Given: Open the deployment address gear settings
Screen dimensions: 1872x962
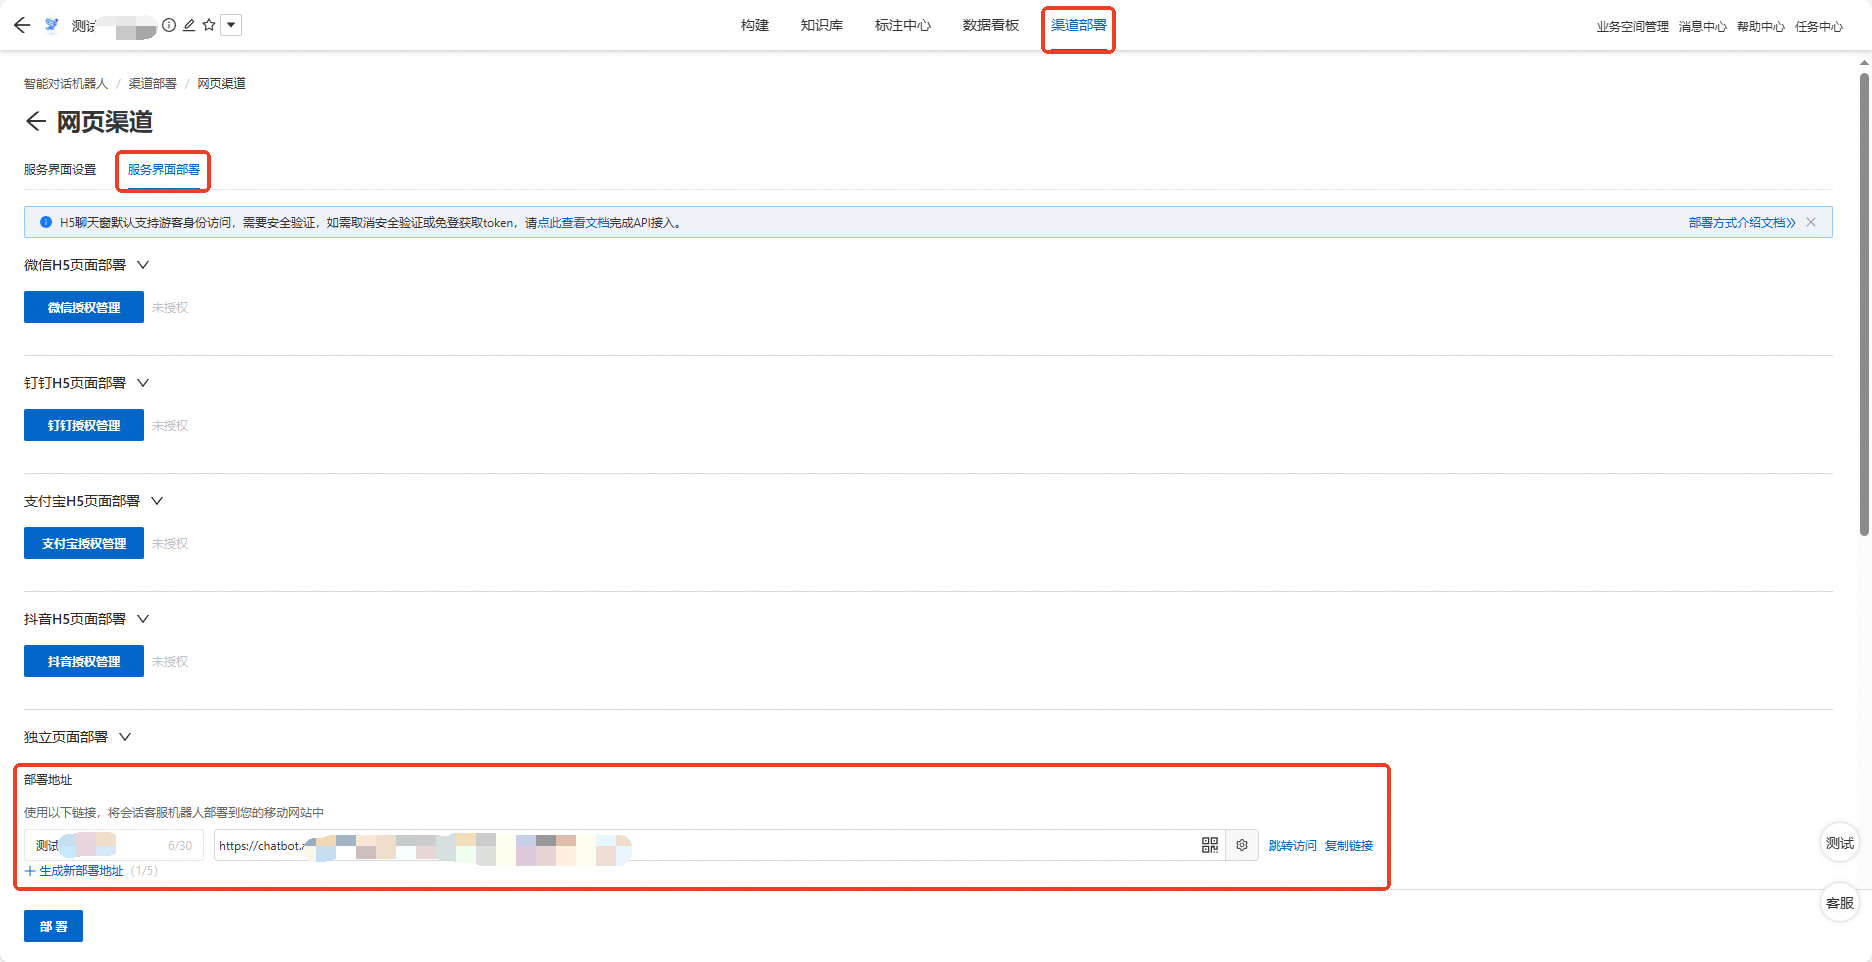Looking at the screenshot, I should tap(1242, 845).
